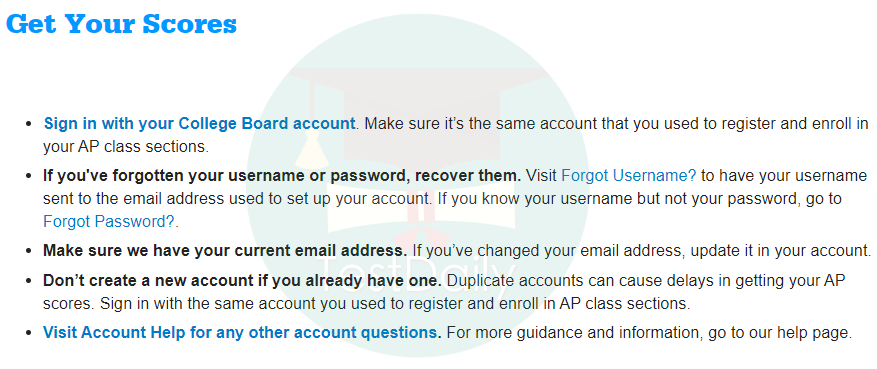Visit Account Help for account questions link
Screen dimensions: 877x369
click(242, 333)
